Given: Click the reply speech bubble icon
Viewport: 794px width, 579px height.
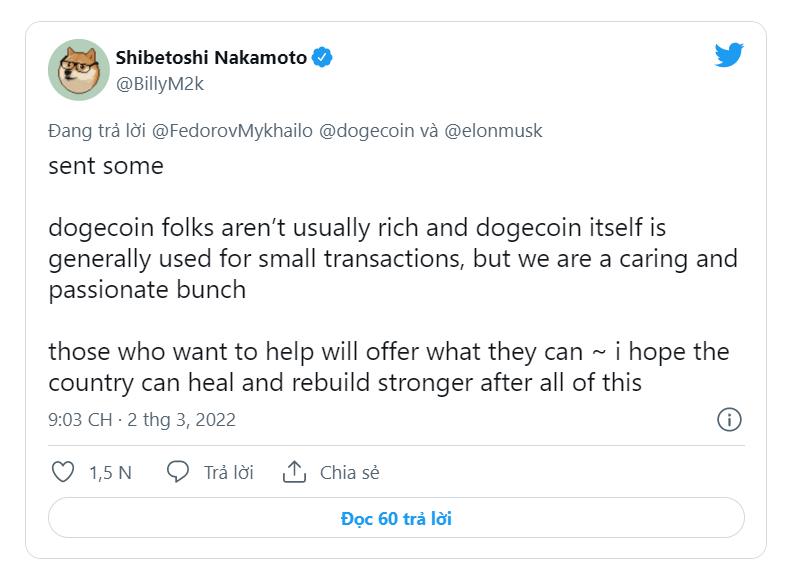Looking at the screenshot, I should [178, 472].
